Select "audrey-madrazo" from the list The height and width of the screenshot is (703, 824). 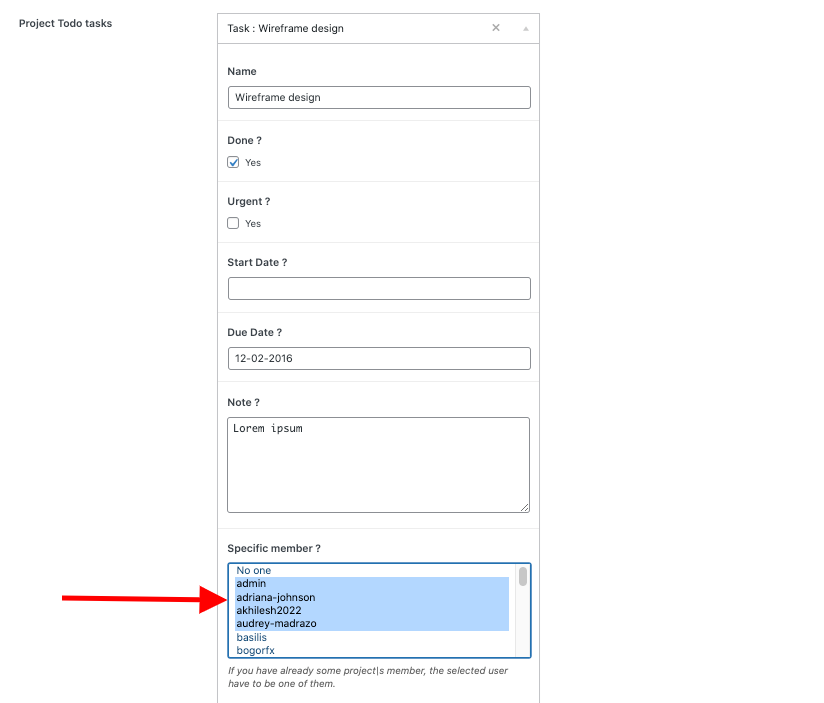coord(276,624)
